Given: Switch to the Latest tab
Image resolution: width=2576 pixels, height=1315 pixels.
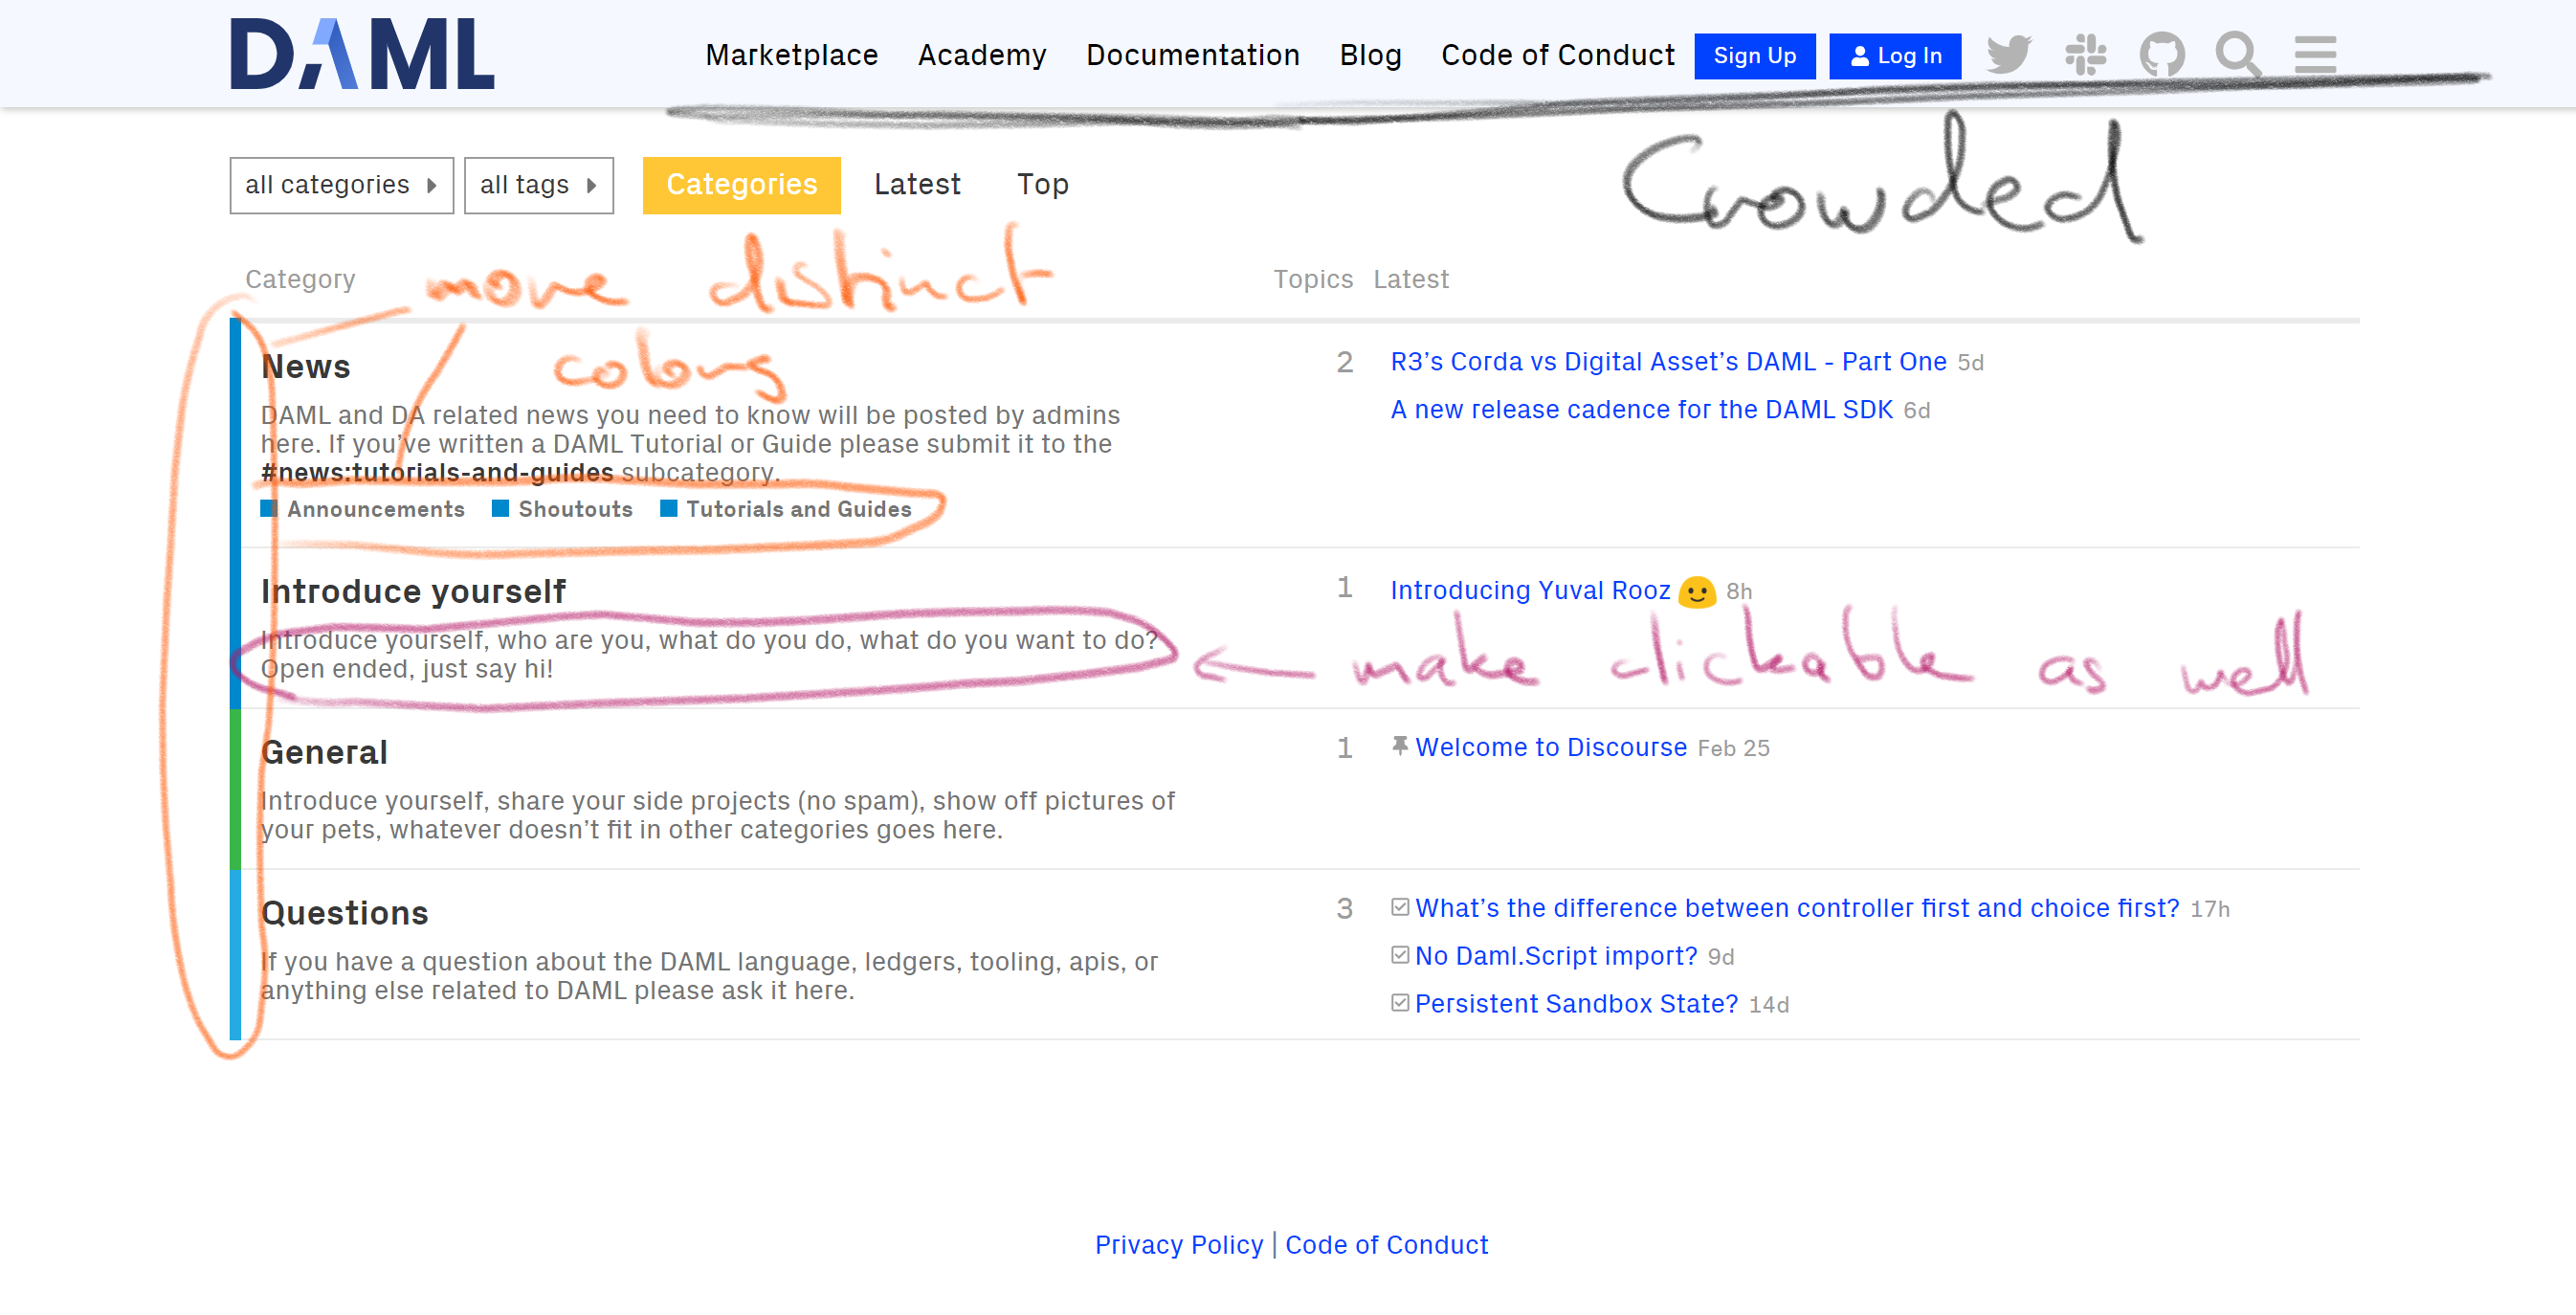Looking at the screenshot, I should click(x=917, y=185).
